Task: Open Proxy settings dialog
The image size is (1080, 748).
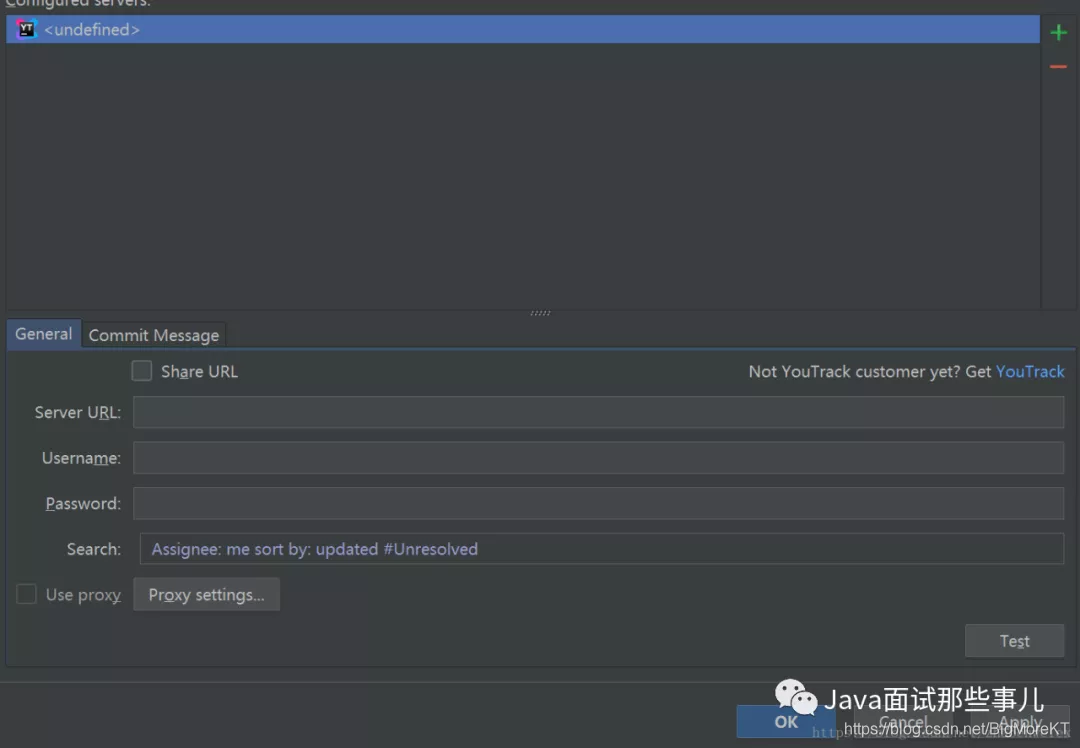Action: (x=207, y=594)
